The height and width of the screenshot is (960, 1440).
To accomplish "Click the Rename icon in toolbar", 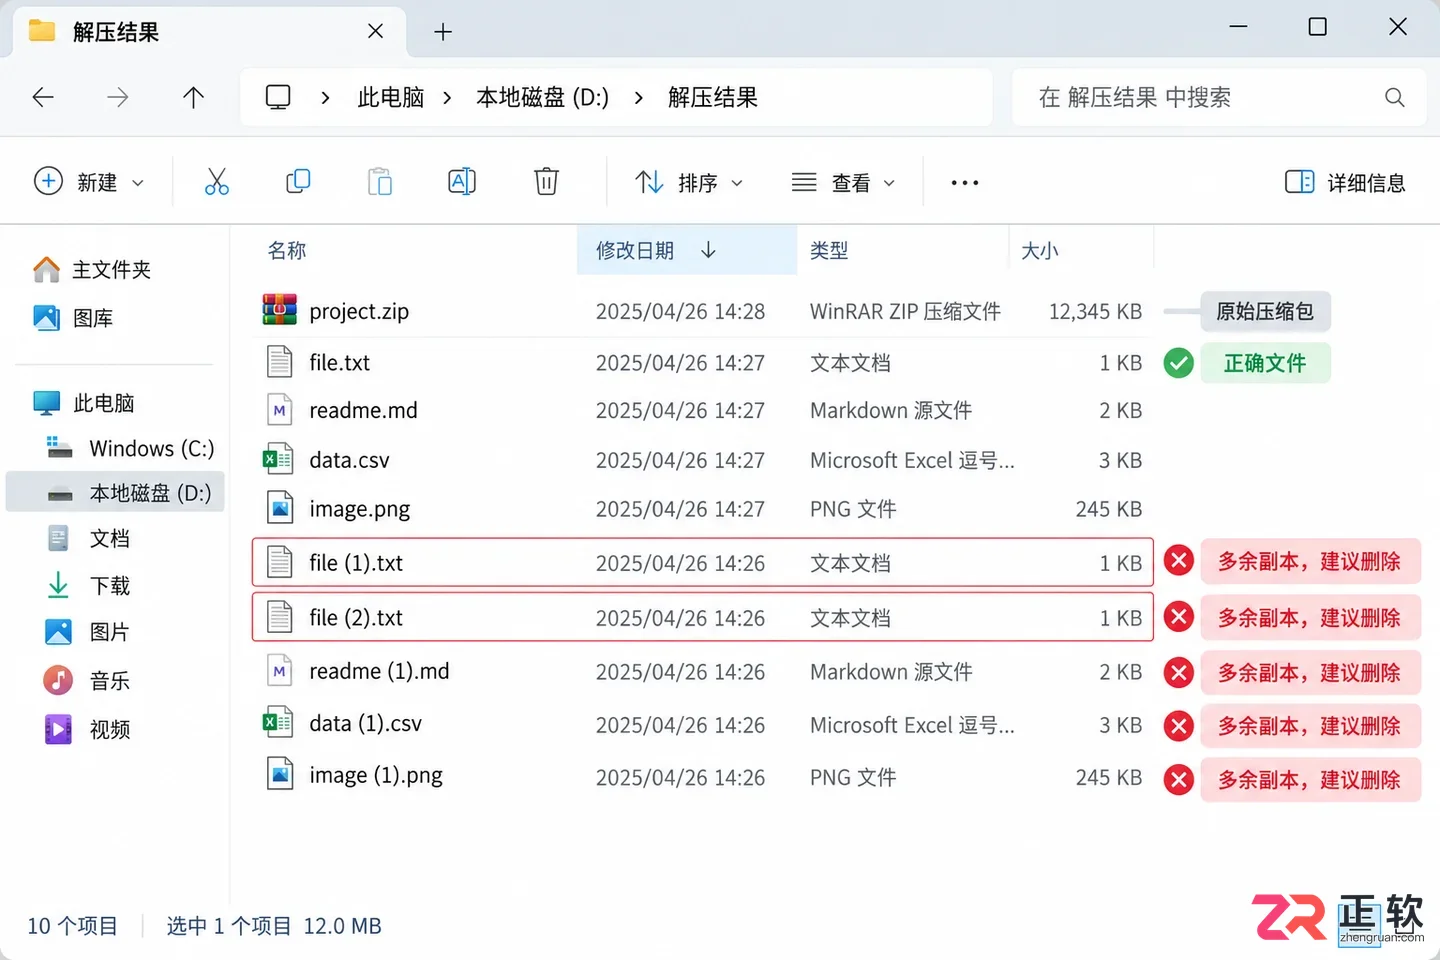I will click(462, 181).
